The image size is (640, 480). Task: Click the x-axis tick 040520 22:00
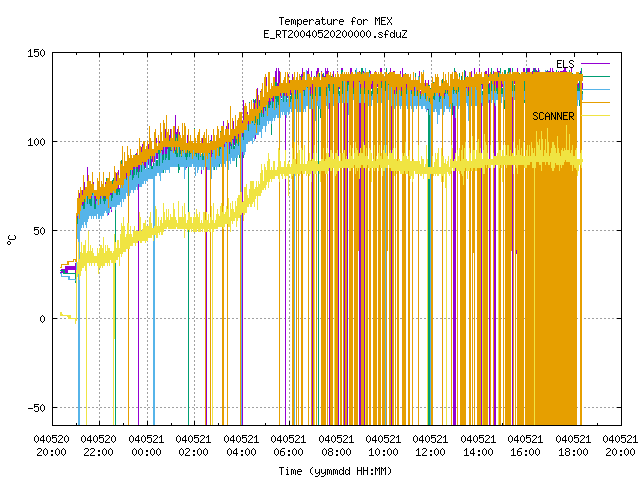click(98, 446)
